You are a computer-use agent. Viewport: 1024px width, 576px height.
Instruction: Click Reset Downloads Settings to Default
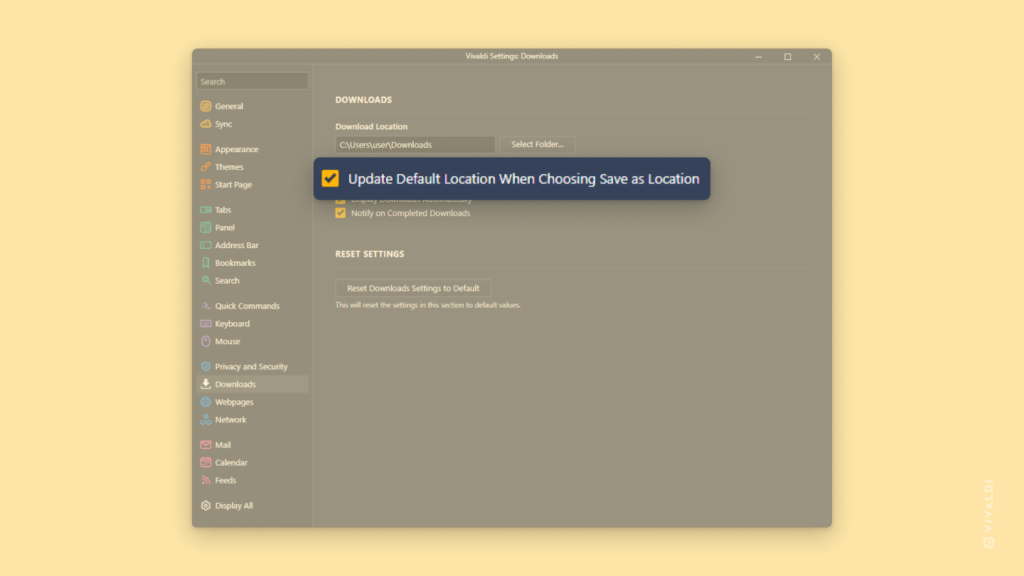pos(413,288)
